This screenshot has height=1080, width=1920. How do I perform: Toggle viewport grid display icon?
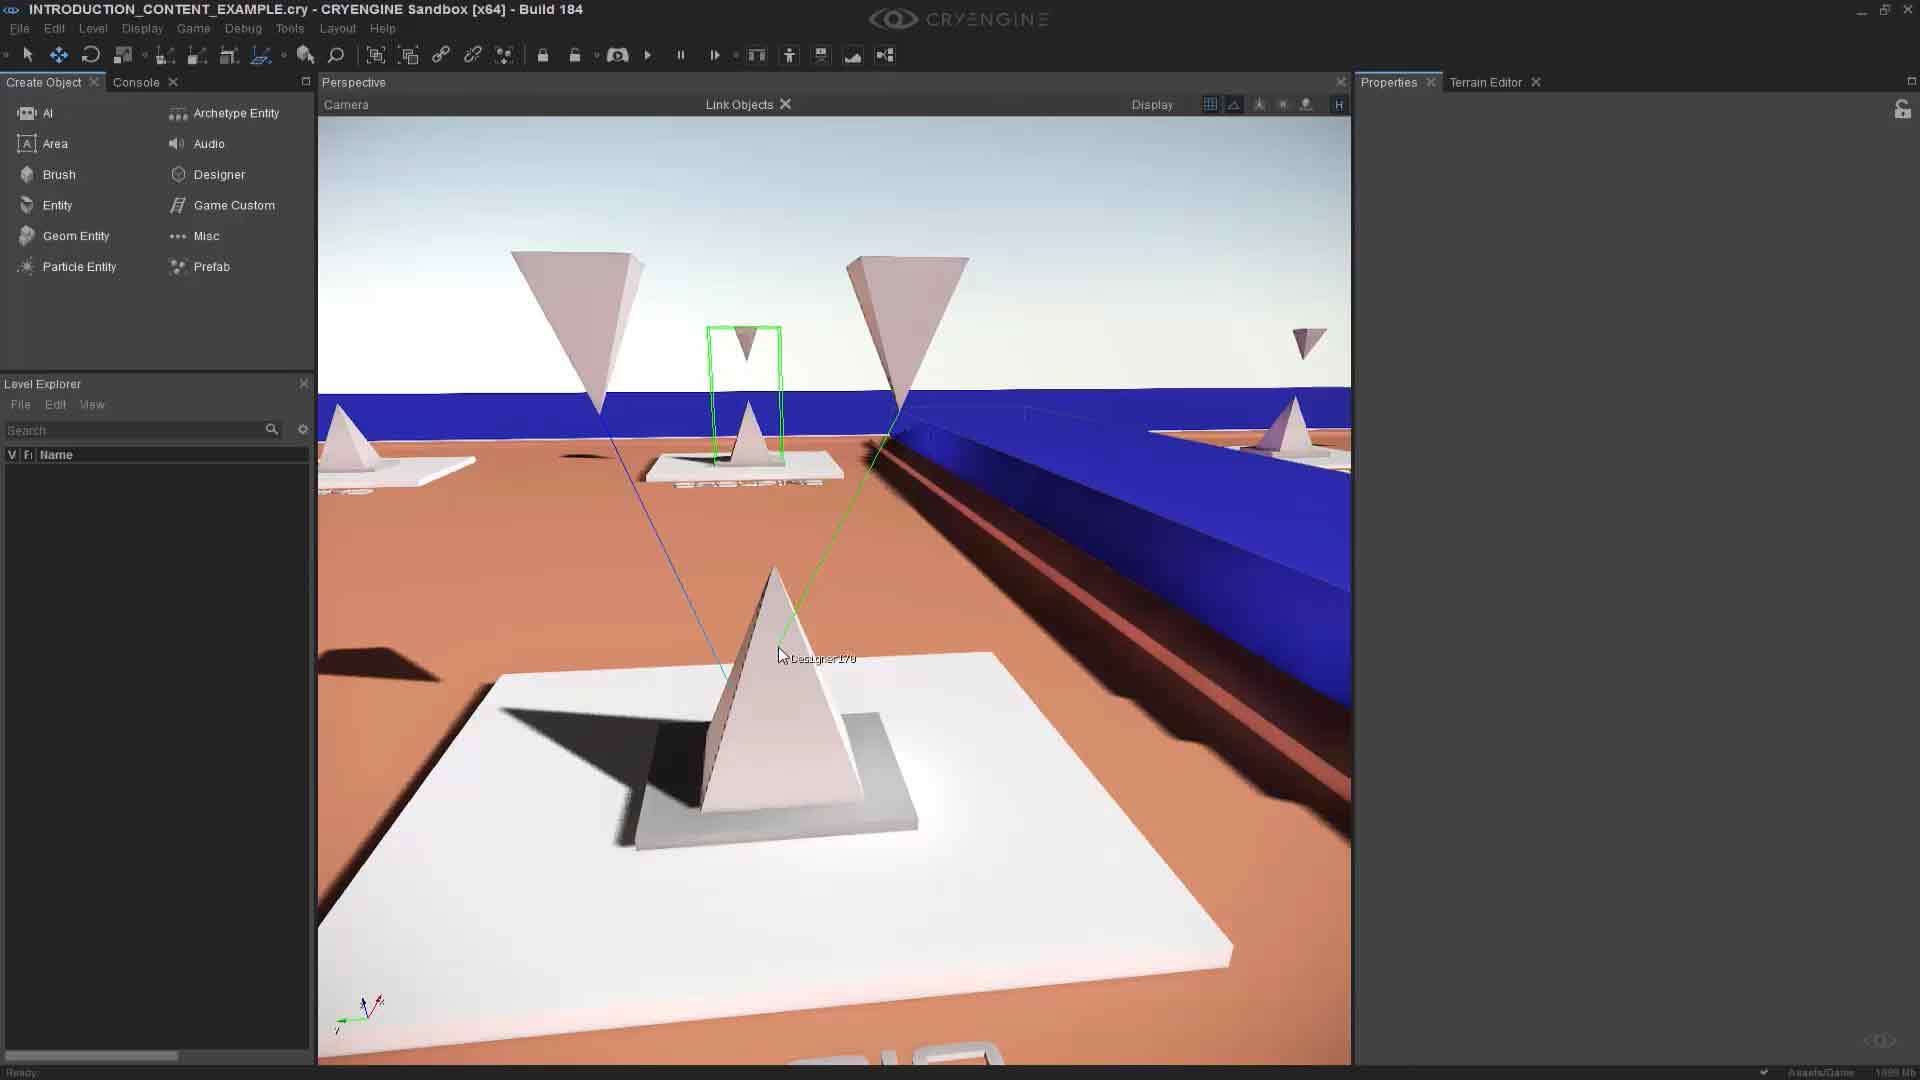pos(1210,104)
